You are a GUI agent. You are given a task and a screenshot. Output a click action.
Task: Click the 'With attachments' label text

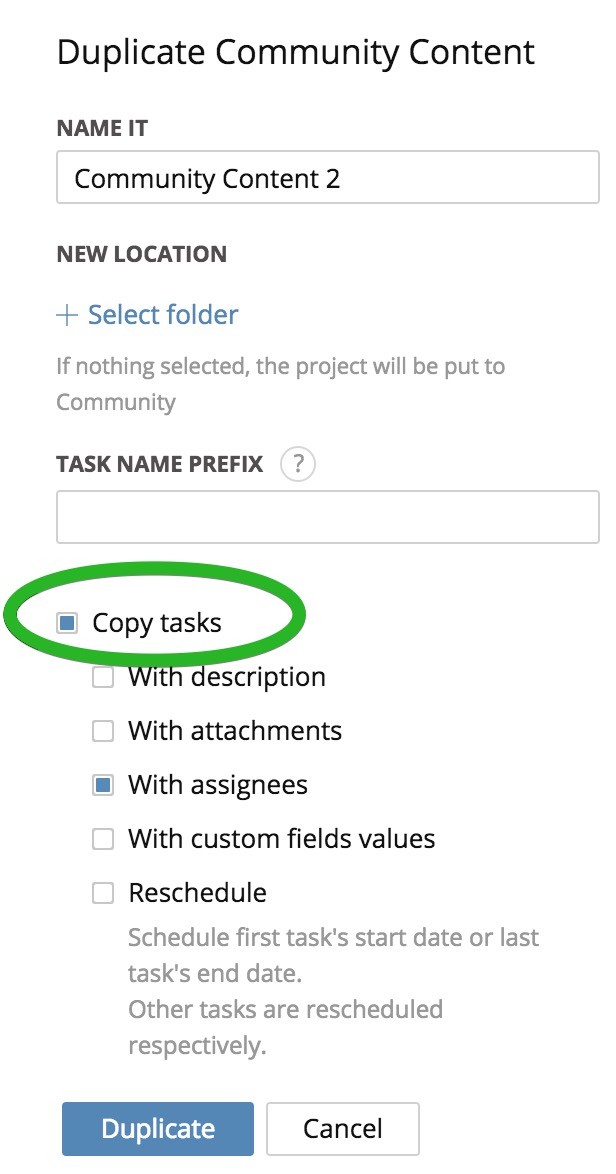(x=235, y=732)
